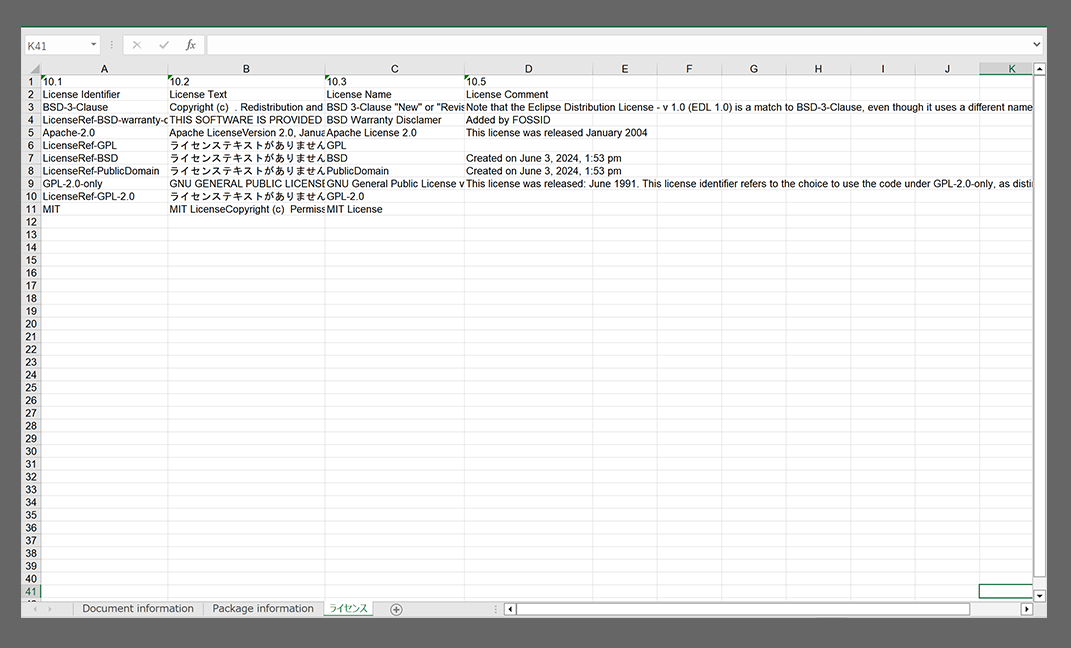Click the LicenseRef-BSD cell
This screenshot has height=648, width=1071.
pyautogui.click(x=104, y=158)
